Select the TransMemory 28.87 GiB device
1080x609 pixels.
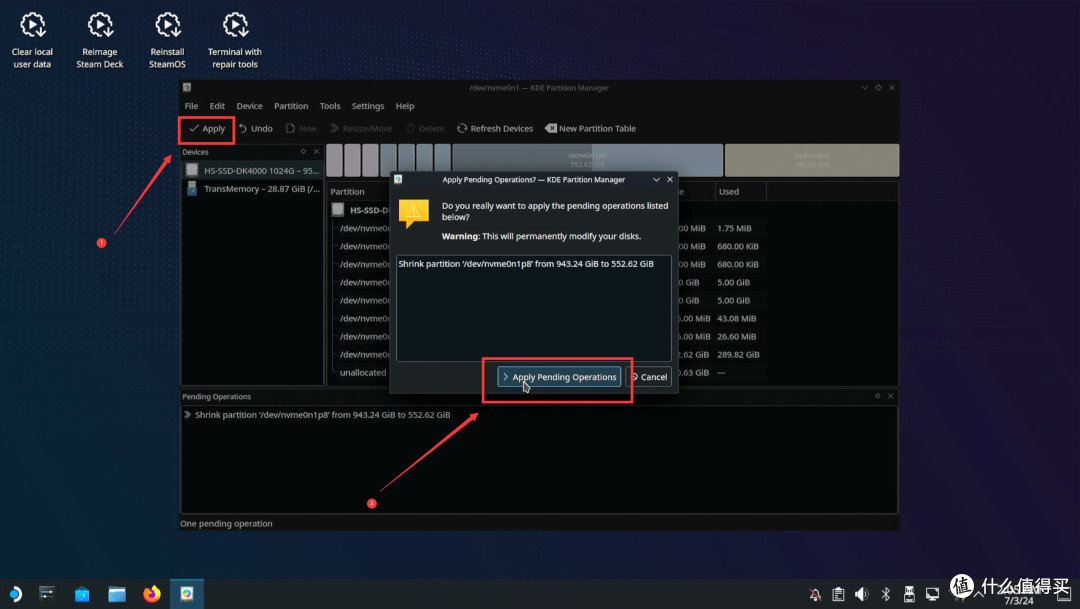click(252, 189)
